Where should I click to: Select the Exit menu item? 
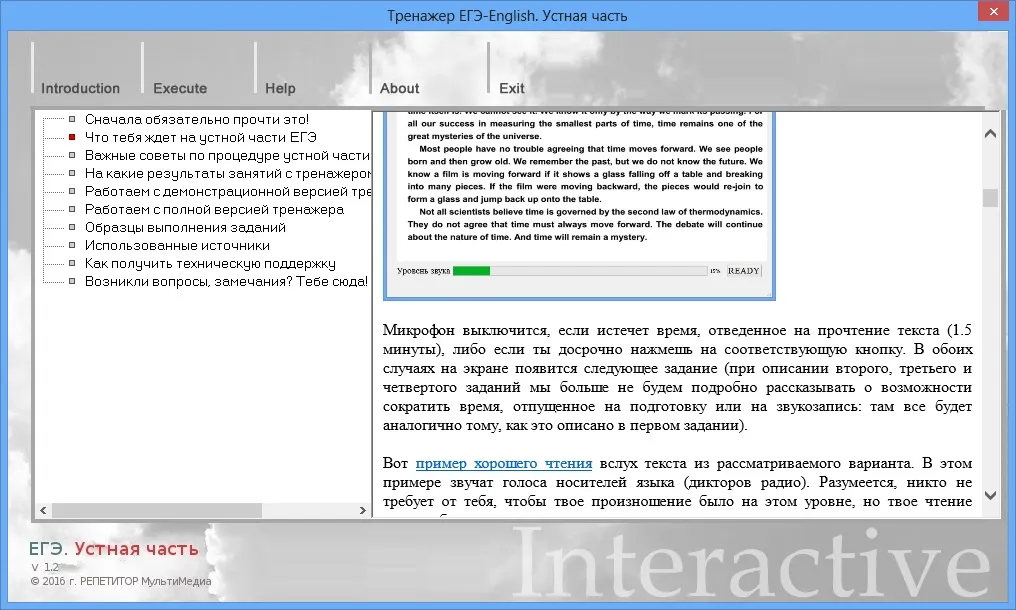pos(511,88)
